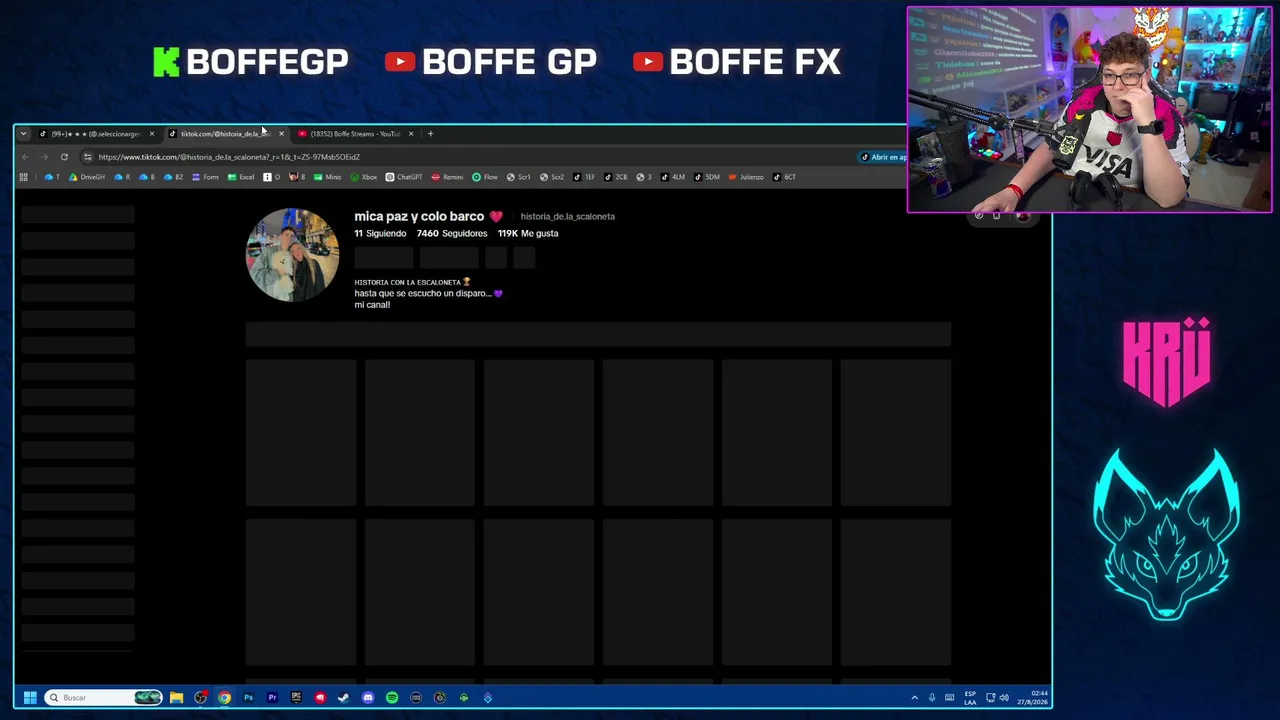Open the DriveGH bookmark
Image resolution: width=1280 pixels, height=720 pixels.
pyautogui.click(x=87, y=177)
